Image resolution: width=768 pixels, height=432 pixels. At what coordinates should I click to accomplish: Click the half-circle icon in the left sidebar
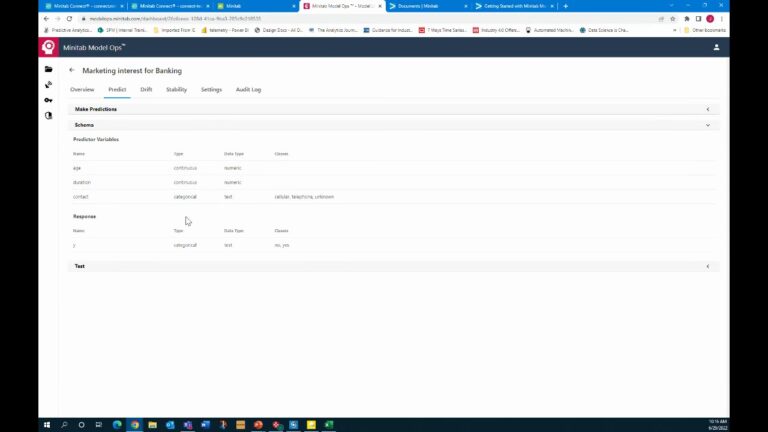48,116
